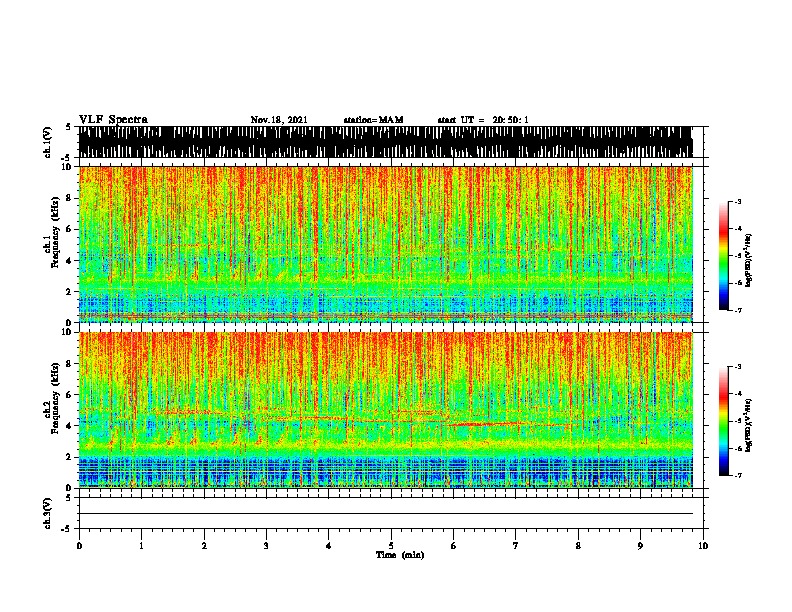Click the "ch.3(V)" axis label
792x612 pixels.
coord(48,513)
